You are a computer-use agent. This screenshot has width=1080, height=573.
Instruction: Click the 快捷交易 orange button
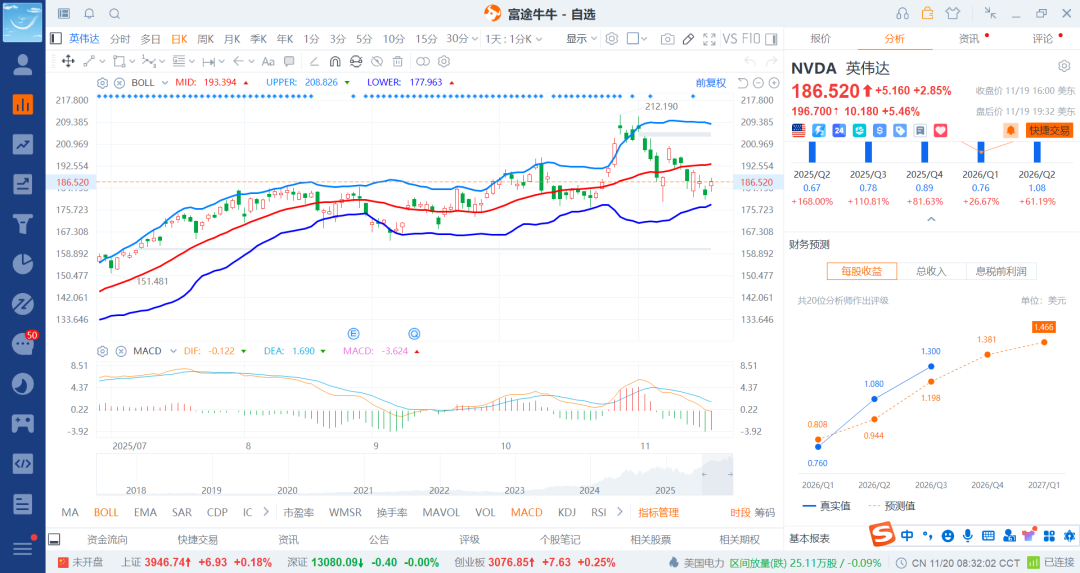pos(1049,130)
